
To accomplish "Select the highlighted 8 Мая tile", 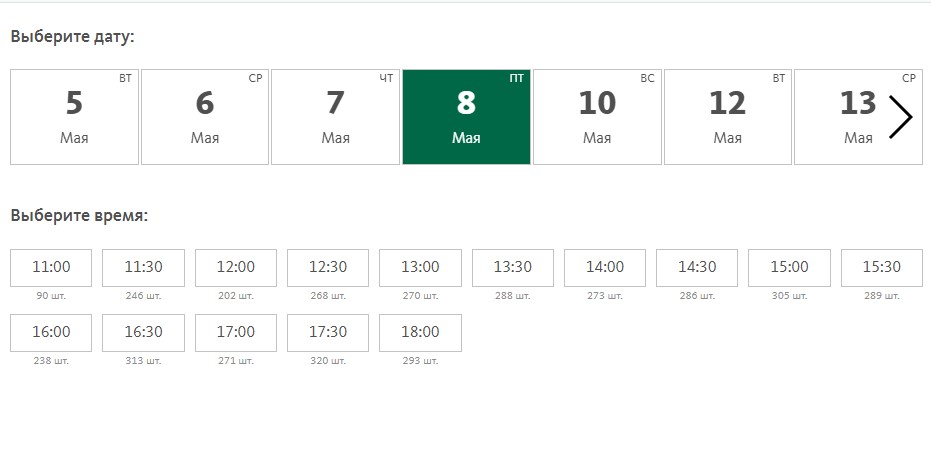I will pyautogui.click(x=466, y=117).
